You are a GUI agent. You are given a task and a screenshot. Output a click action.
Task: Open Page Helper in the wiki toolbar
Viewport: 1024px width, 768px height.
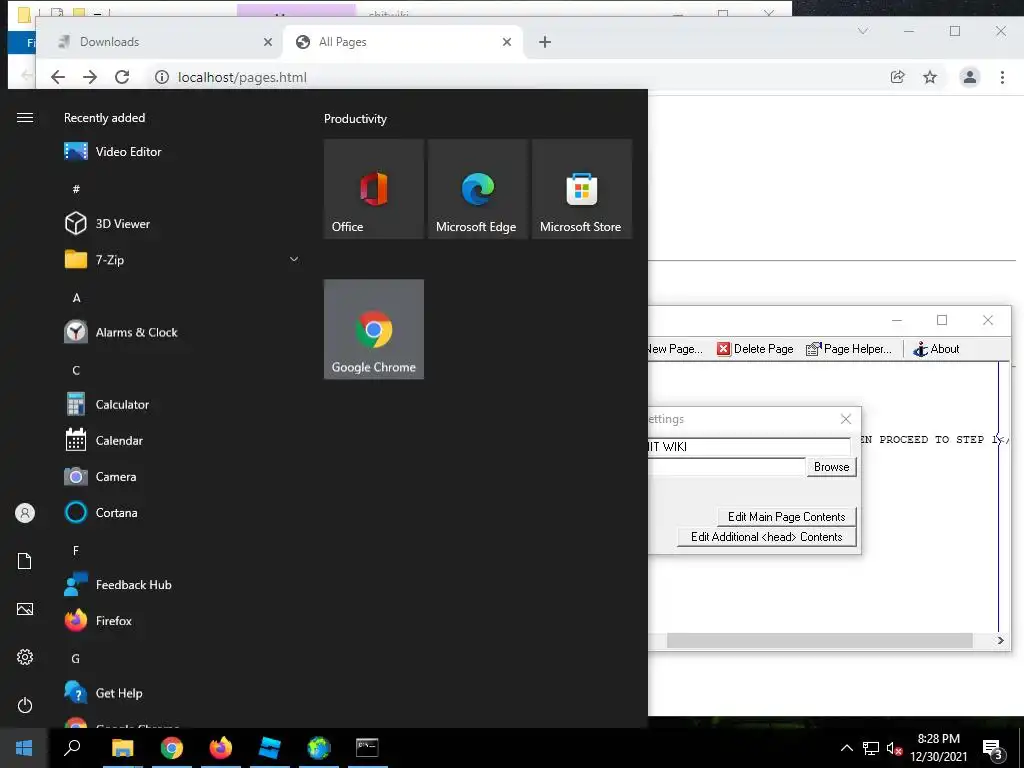pos(849,349)
